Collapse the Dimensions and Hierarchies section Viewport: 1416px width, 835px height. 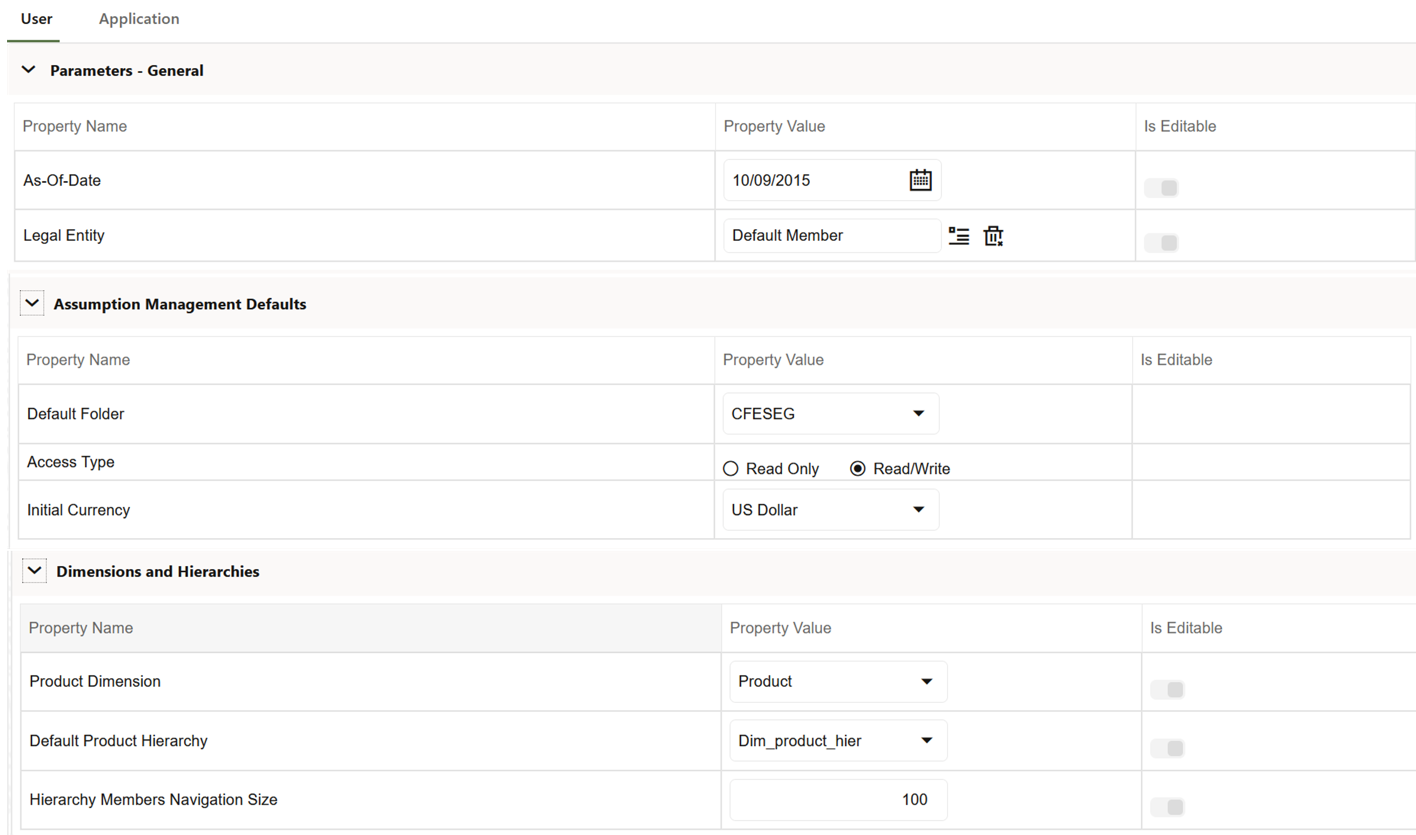[34, 570]
